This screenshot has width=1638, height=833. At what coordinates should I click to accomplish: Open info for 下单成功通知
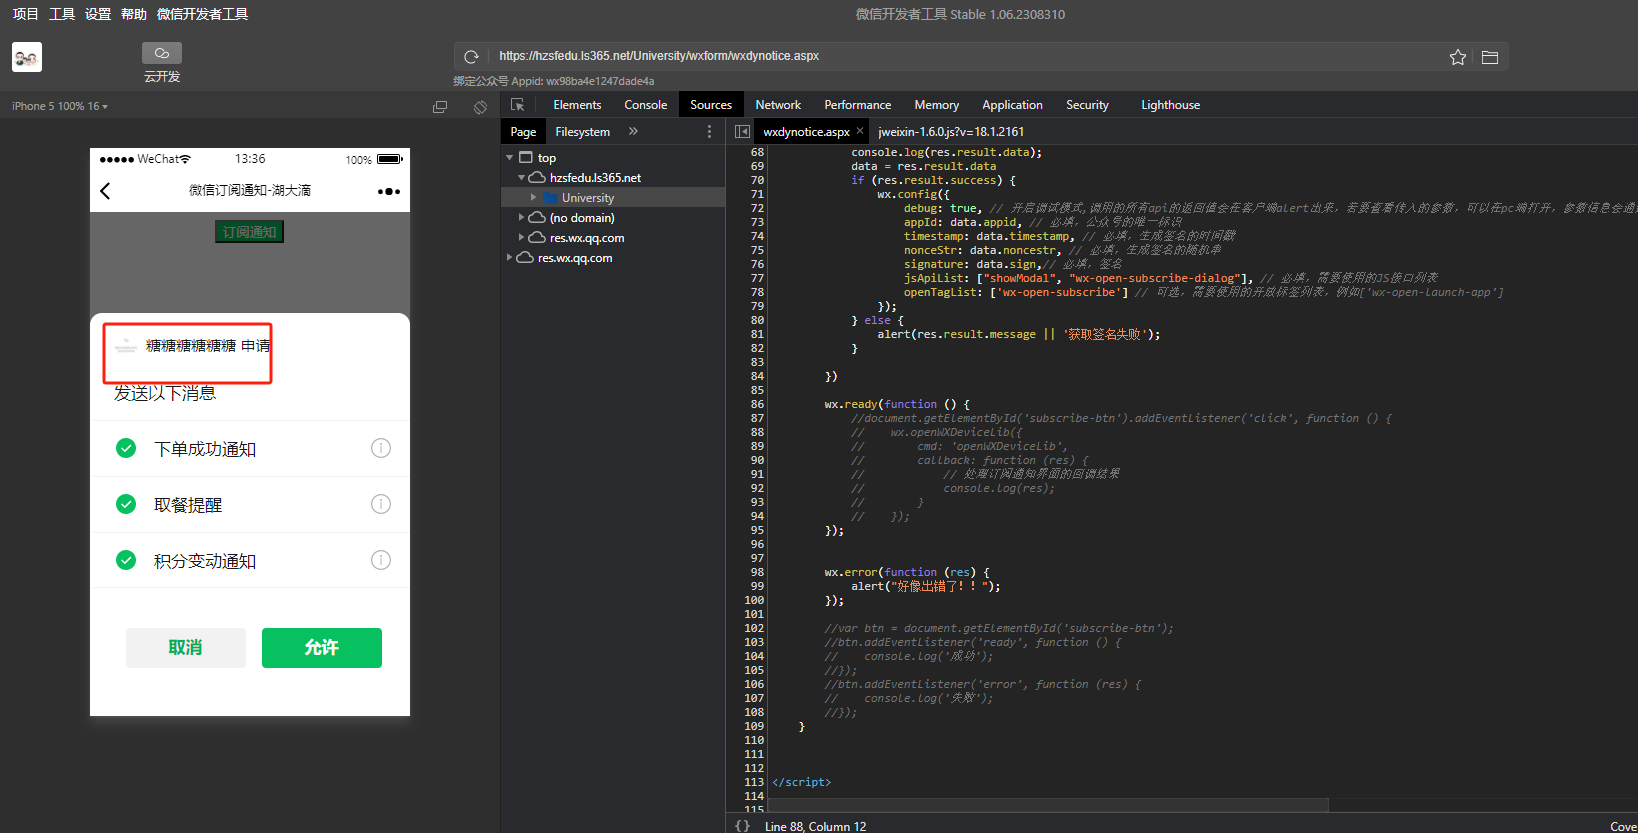(381, 448)
